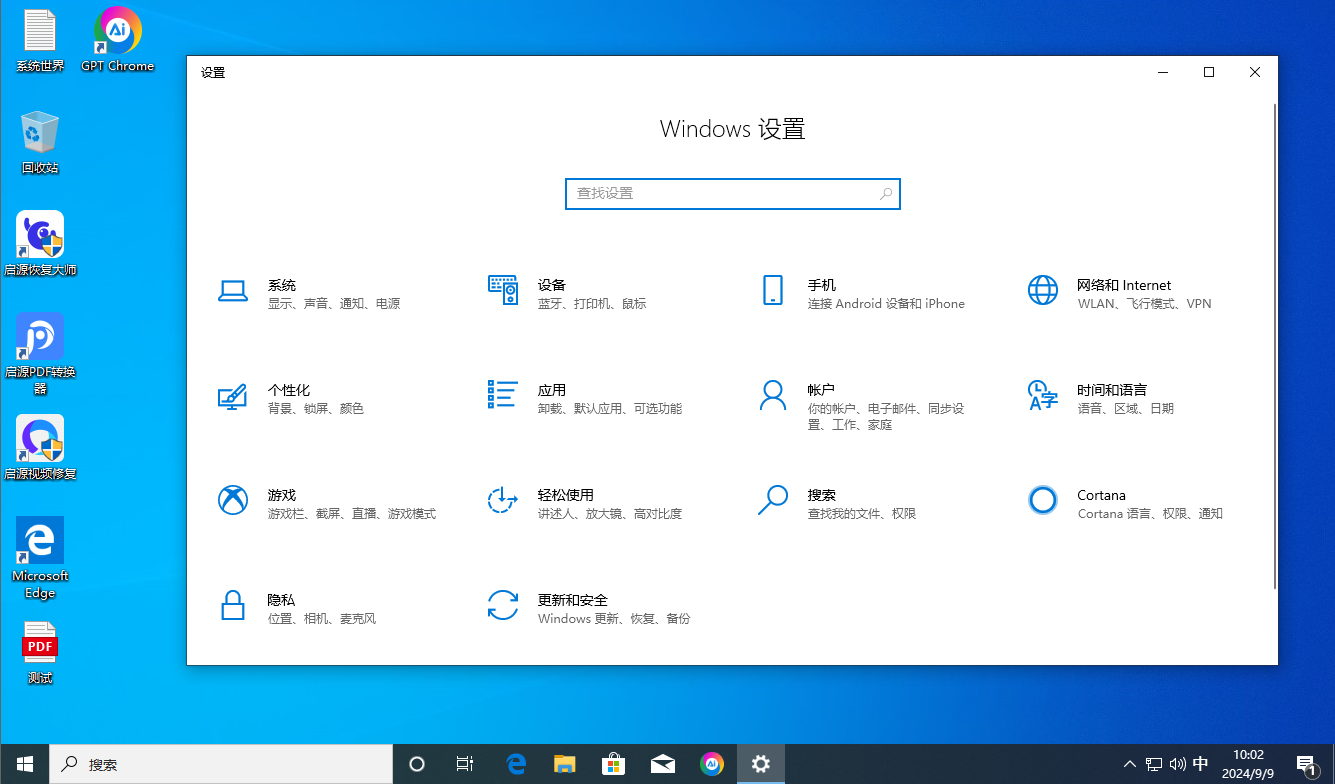
Task: Click the text 背景、锁屏、颜色
Action: [x=316, y=409]
